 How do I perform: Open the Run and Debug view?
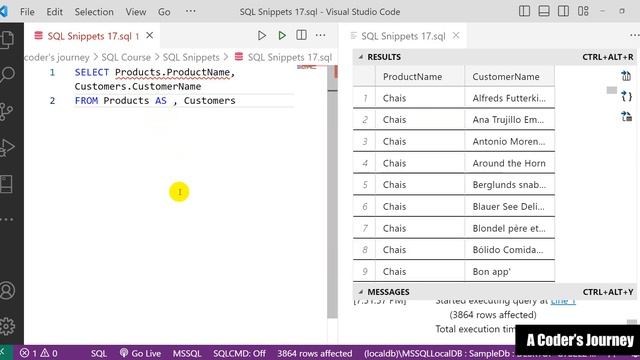click(7, 147)
